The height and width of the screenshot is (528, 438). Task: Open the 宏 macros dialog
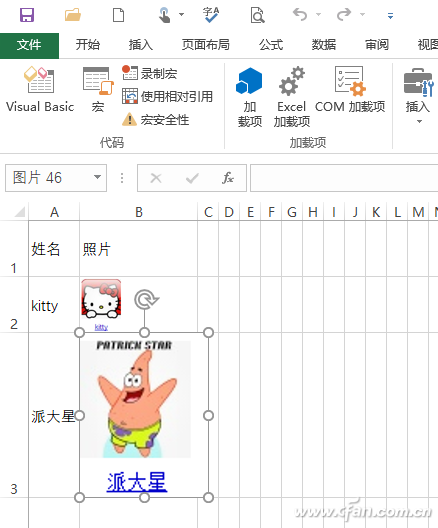(98, 90)
